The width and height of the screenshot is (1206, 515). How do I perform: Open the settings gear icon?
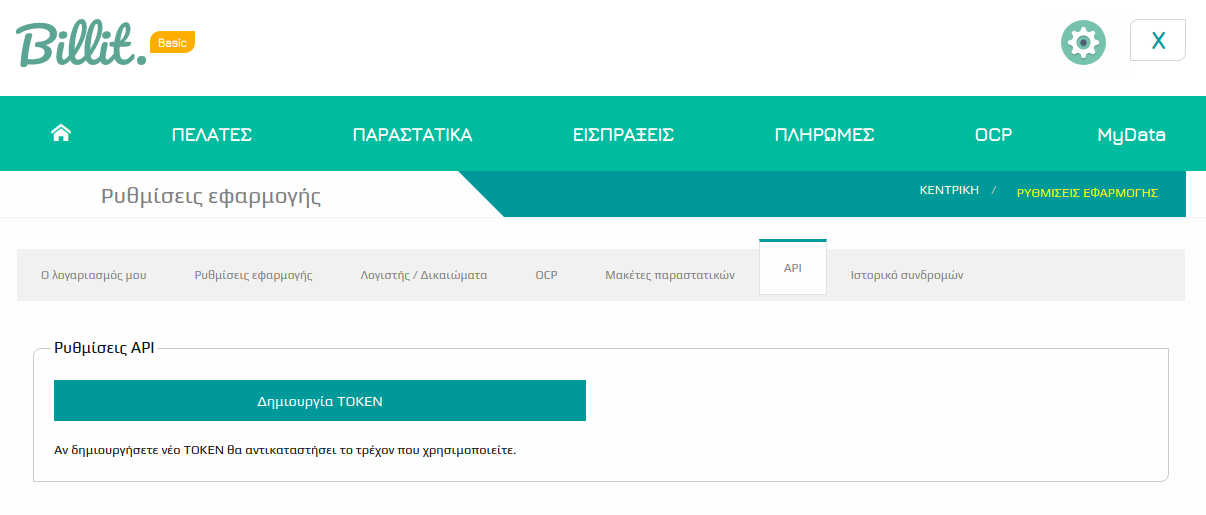point(1083,42)
